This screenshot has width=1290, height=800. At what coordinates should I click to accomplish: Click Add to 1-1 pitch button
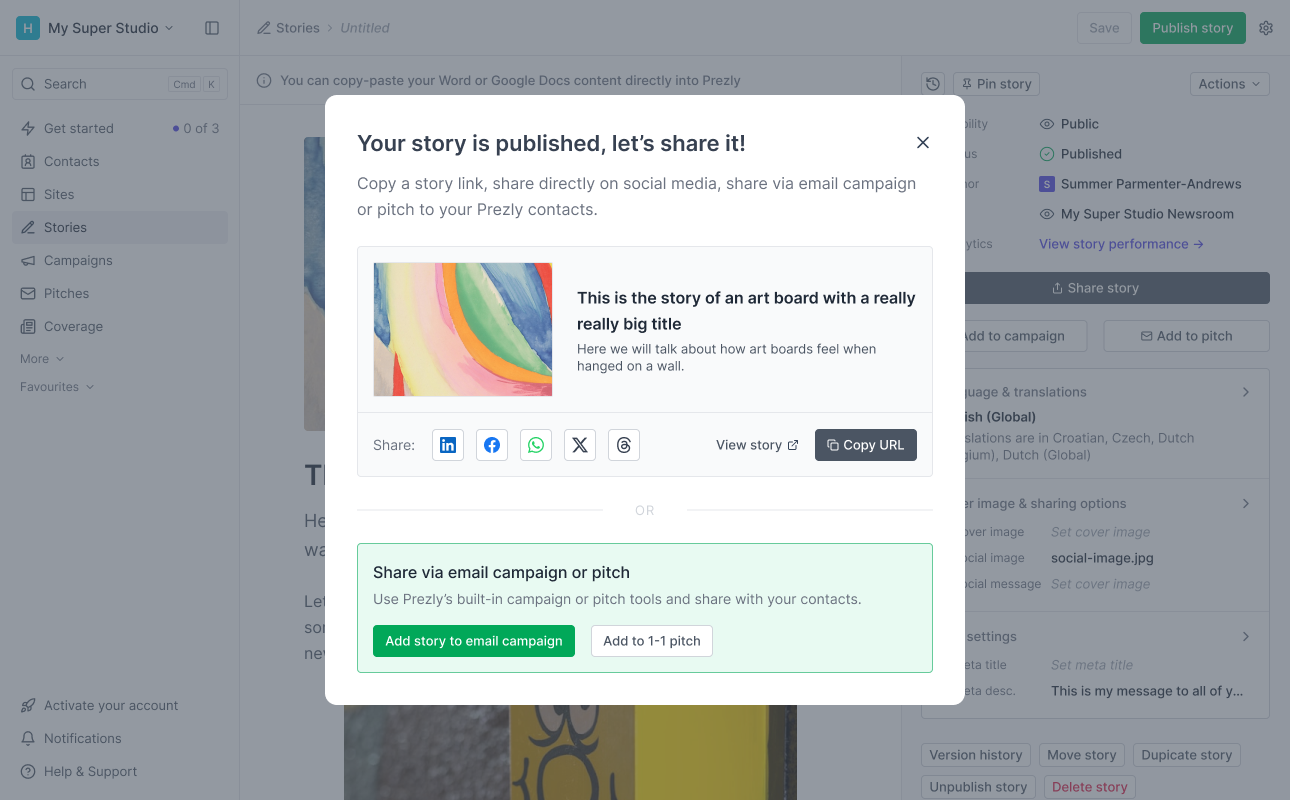(652, 641)
